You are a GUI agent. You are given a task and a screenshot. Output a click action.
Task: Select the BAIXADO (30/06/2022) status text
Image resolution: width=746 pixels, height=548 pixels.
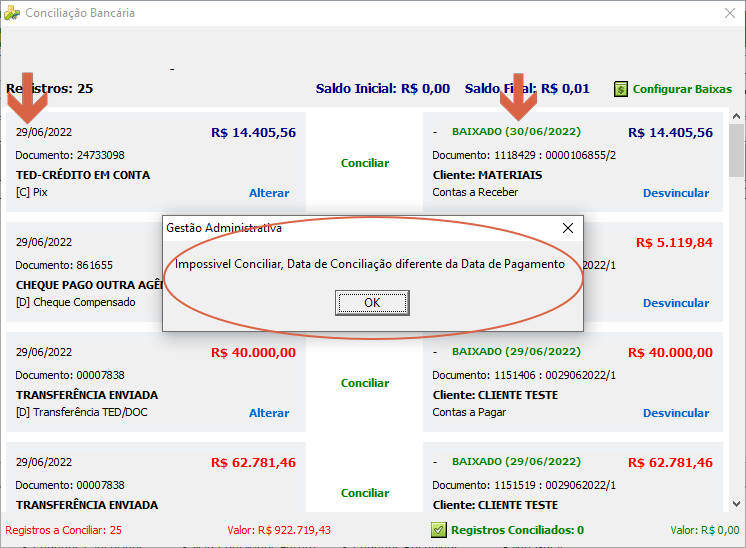[x=516, y=131]
